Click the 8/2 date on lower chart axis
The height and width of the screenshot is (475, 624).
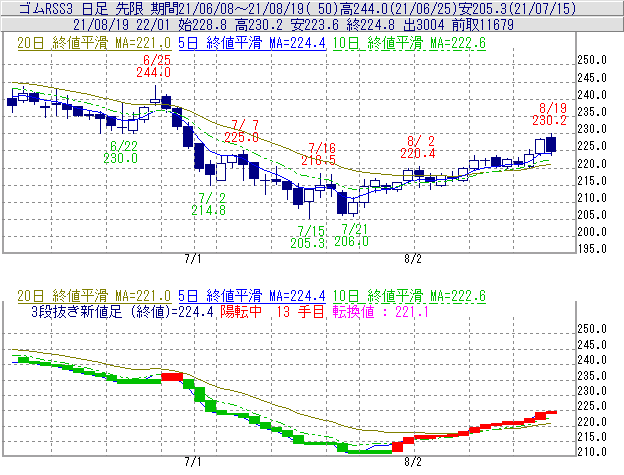(413, 462)
